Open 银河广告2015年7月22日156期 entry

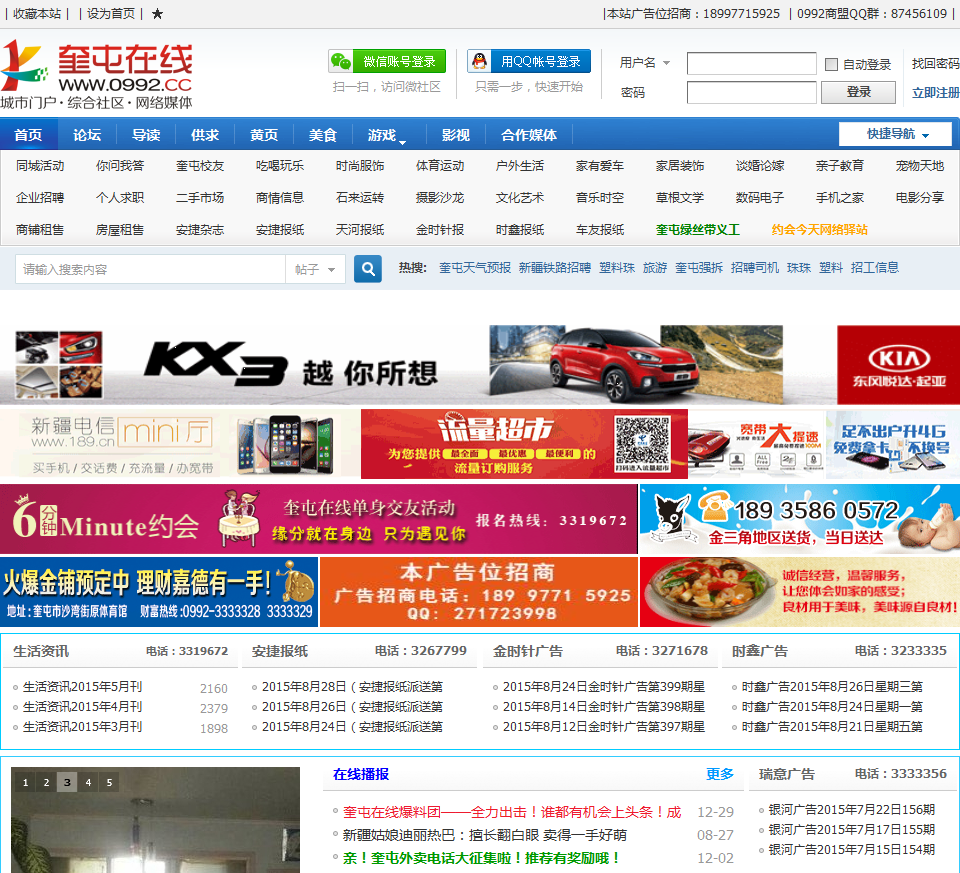click(x=851, y=809)
